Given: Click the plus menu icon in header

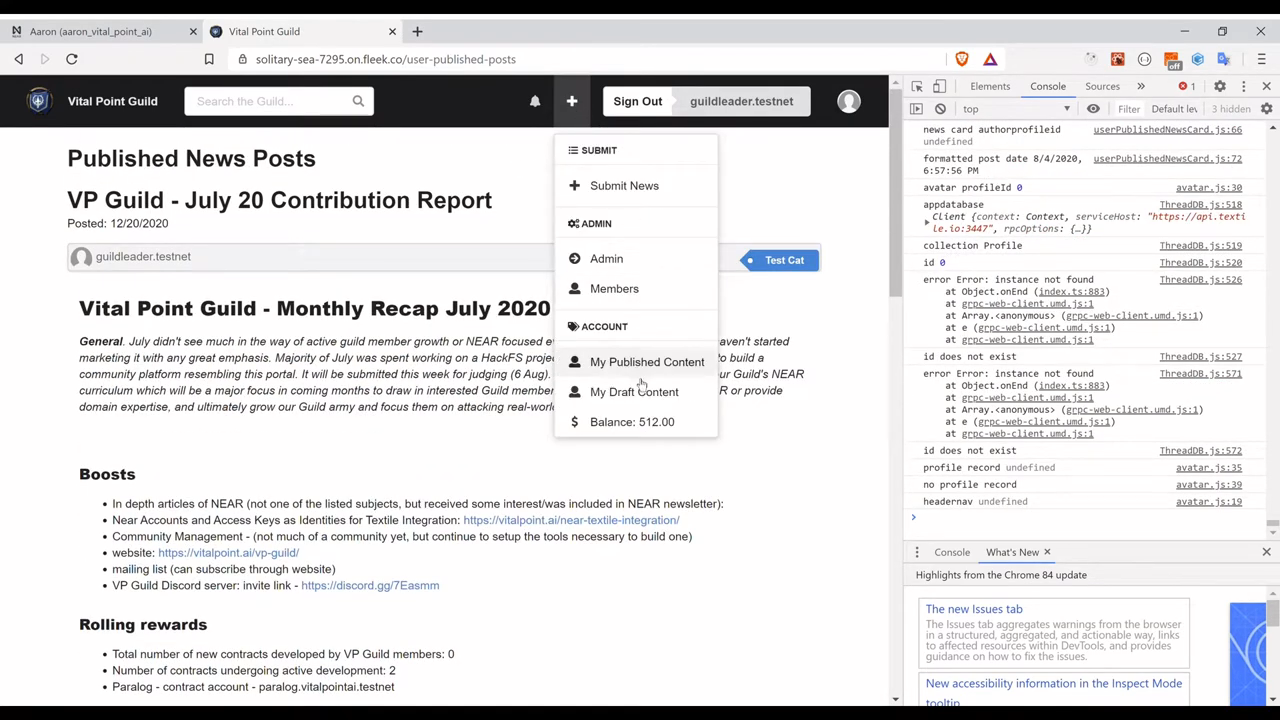Looking at the screenshot, I should point(572,101).
